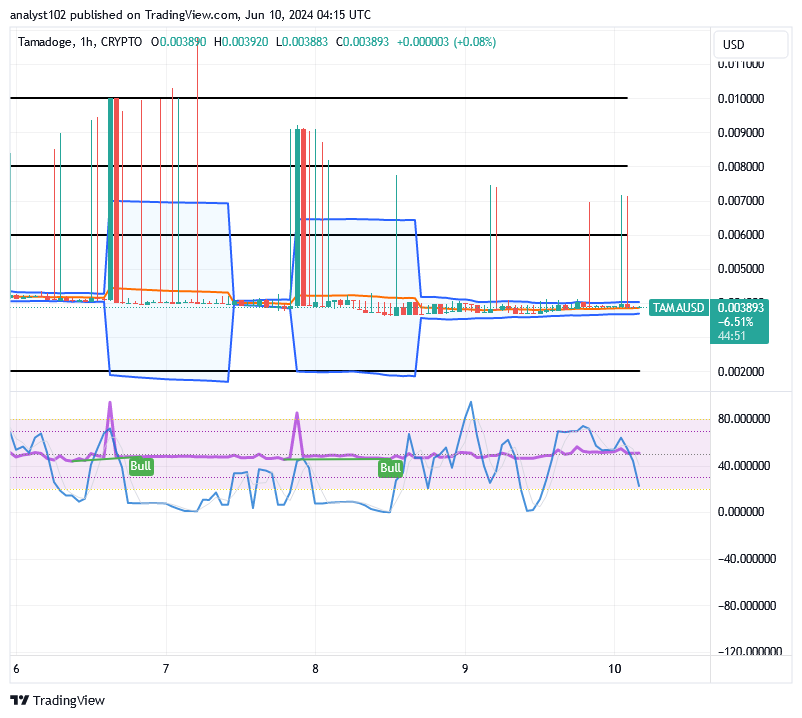The height and width of the screenshot is (718, 802).
Task: Click the TradingView logo icon
Action: [19, 700]
